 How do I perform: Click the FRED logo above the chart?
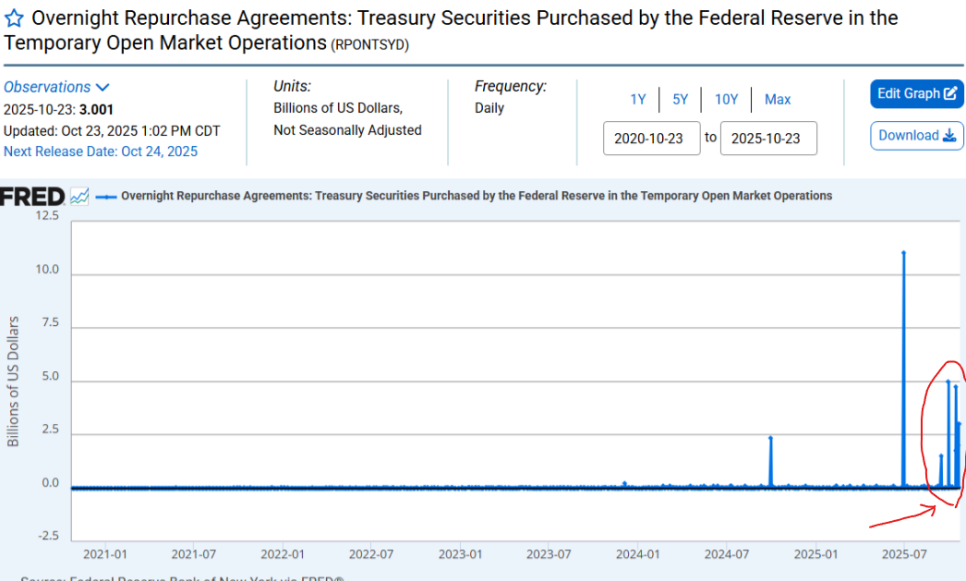coord(33,196)
